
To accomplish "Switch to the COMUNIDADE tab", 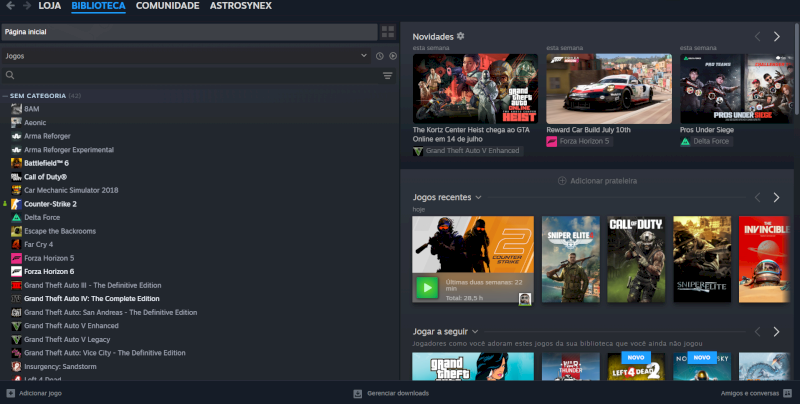I will (x=167, y=6).
